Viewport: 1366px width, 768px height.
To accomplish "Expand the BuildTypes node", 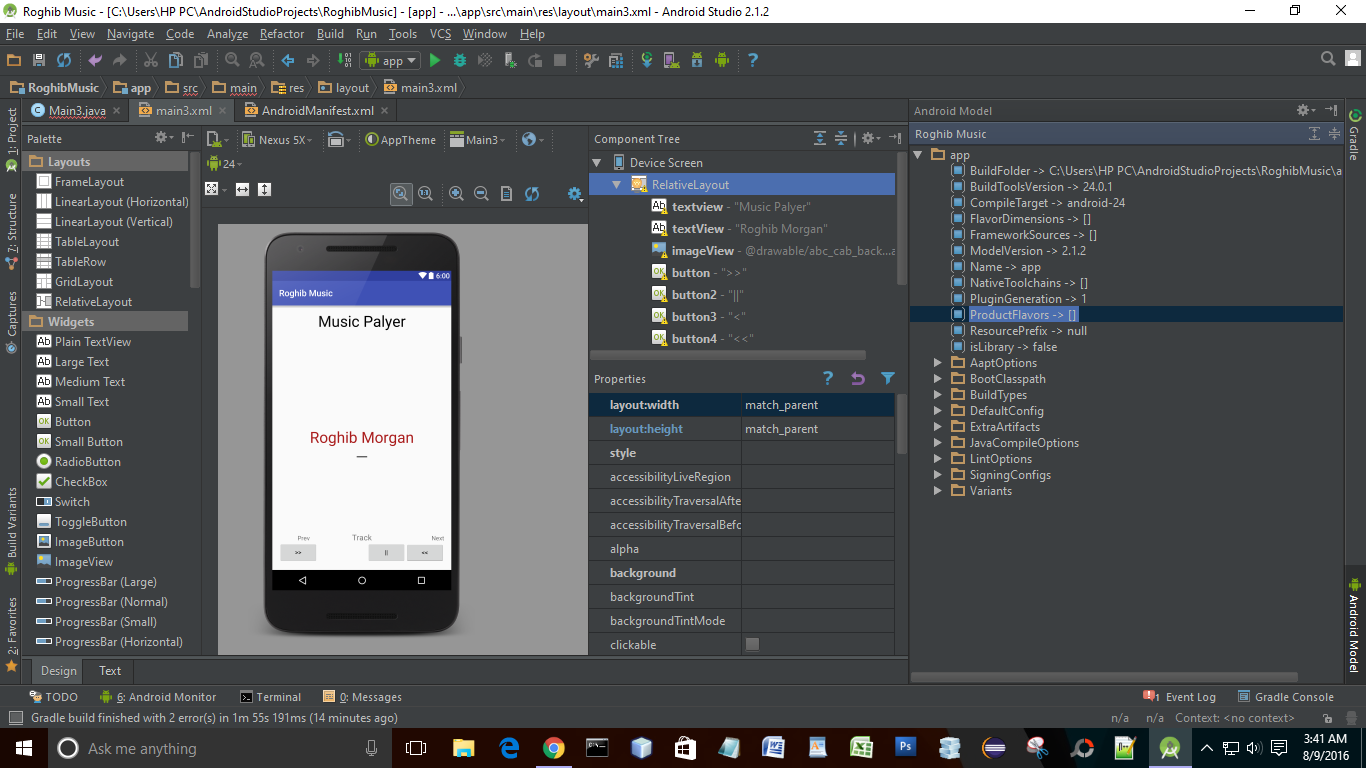I will coord(938,395).
